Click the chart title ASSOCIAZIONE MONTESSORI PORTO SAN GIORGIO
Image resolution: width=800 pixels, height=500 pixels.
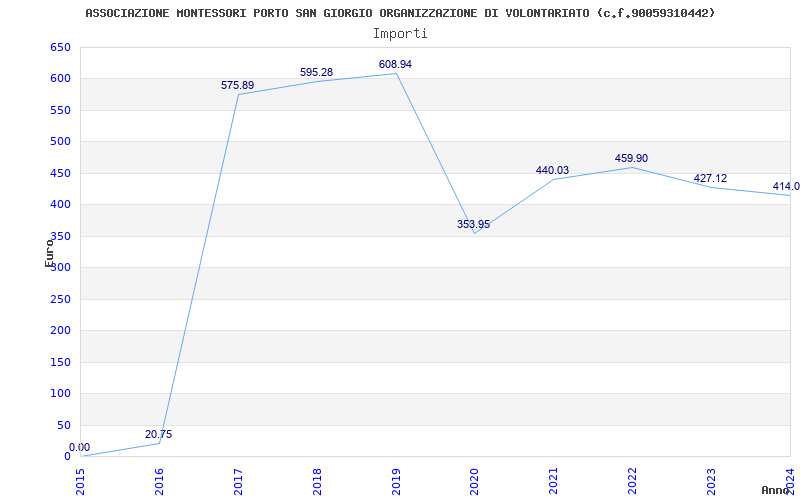pyautogui.click(x=400, y=13)
